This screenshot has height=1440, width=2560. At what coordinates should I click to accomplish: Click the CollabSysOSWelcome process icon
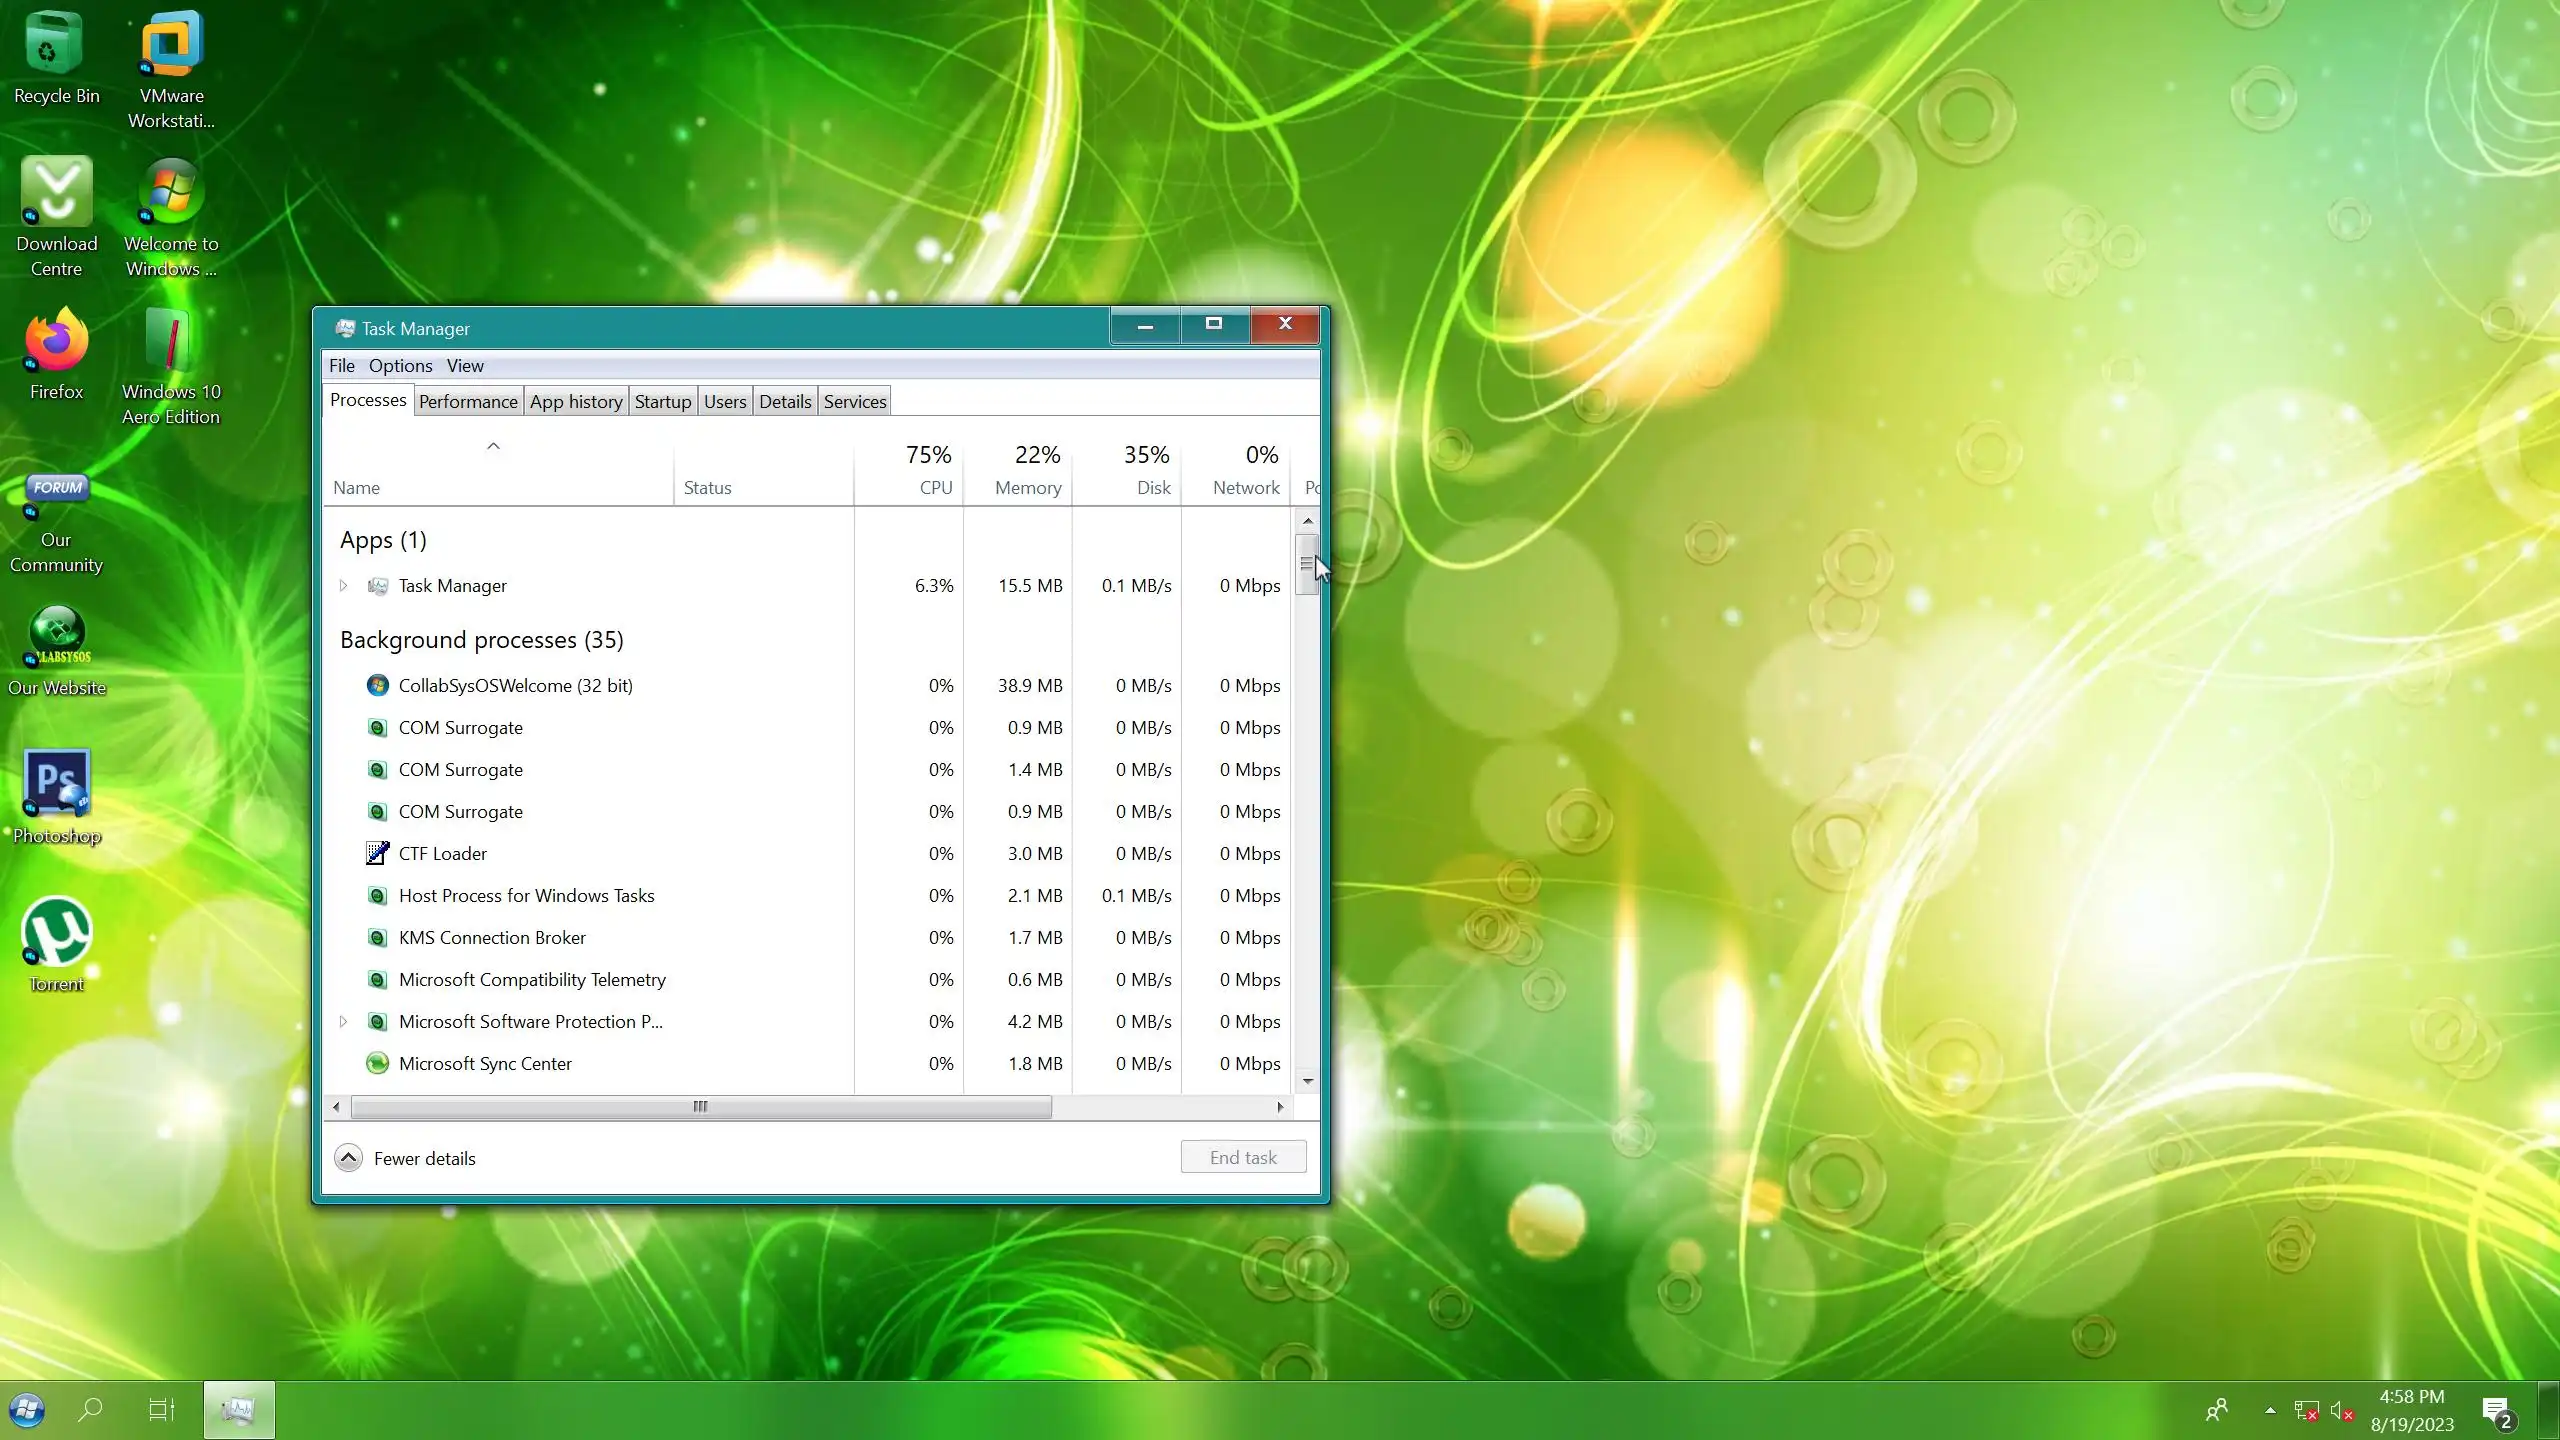tap(377, 685)
